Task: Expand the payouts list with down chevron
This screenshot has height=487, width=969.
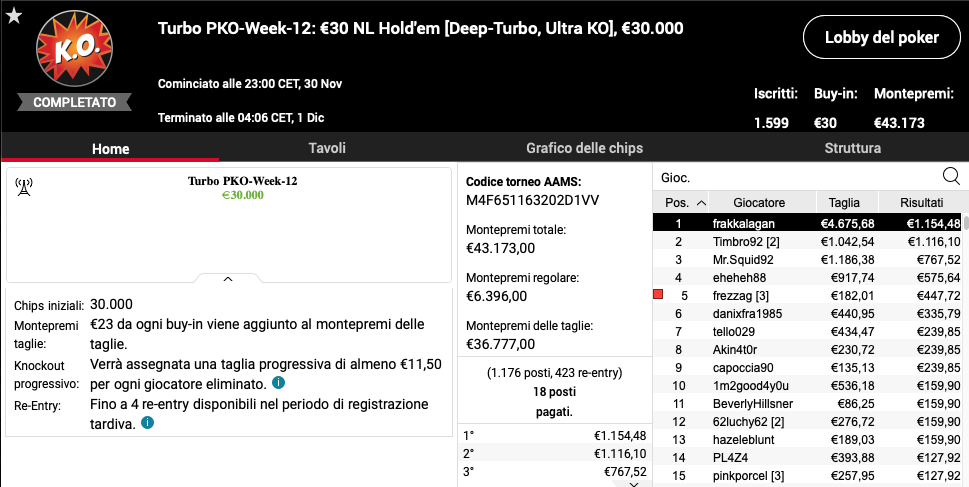Action: pos(634,485)
